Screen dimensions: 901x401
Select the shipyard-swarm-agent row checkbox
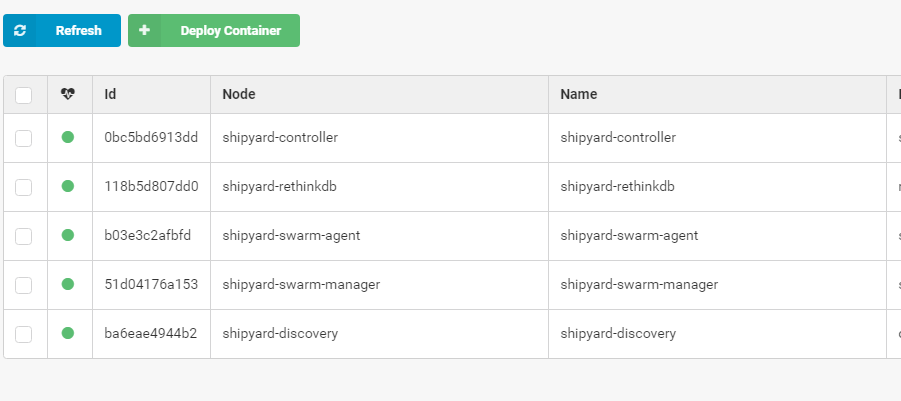(x=24, y=236)
